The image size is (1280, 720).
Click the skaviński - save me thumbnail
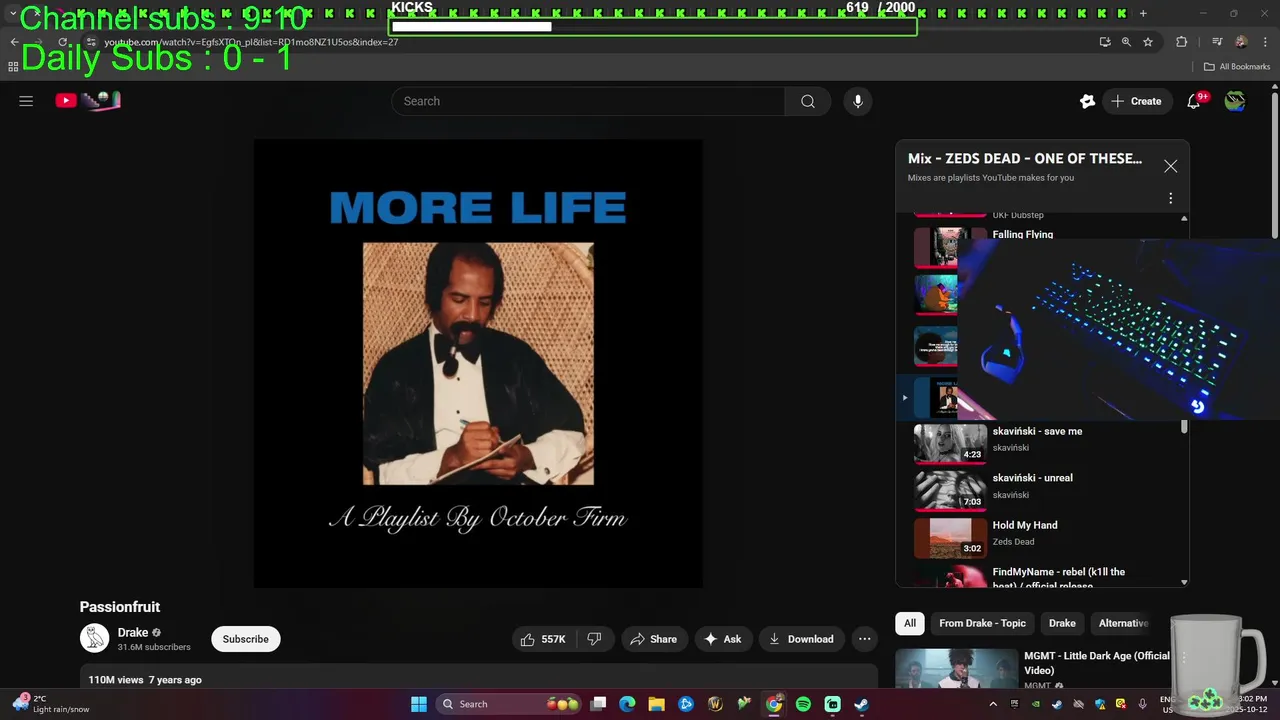tap(950, 444)
